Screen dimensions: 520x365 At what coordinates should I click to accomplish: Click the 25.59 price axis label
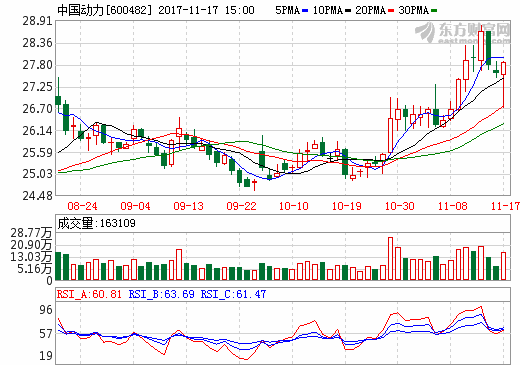coord(38,153)
